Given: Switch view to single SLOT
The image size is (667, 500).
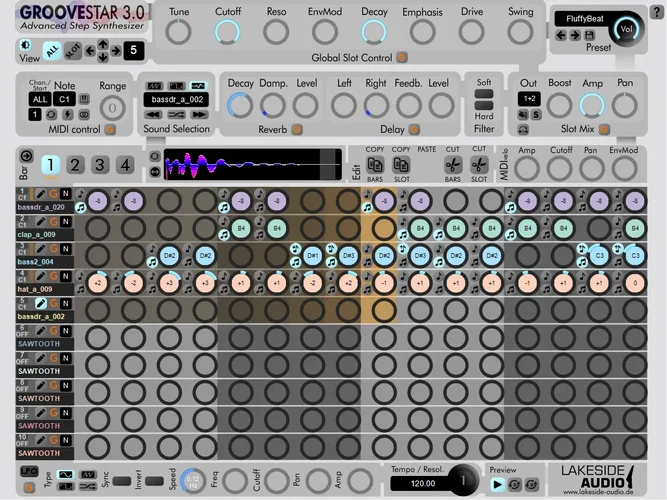Looking at the screenshot, I should [73, 51].
